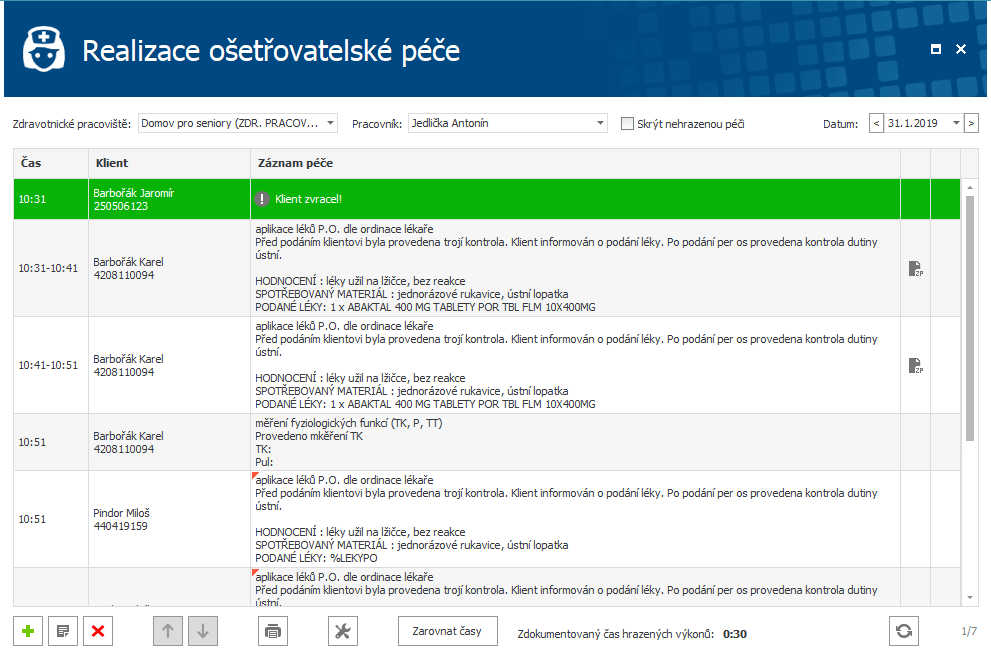Screen dimensions: 991x658
Task: Click the vertical scrollbar thumb
Action: [970, 318]
